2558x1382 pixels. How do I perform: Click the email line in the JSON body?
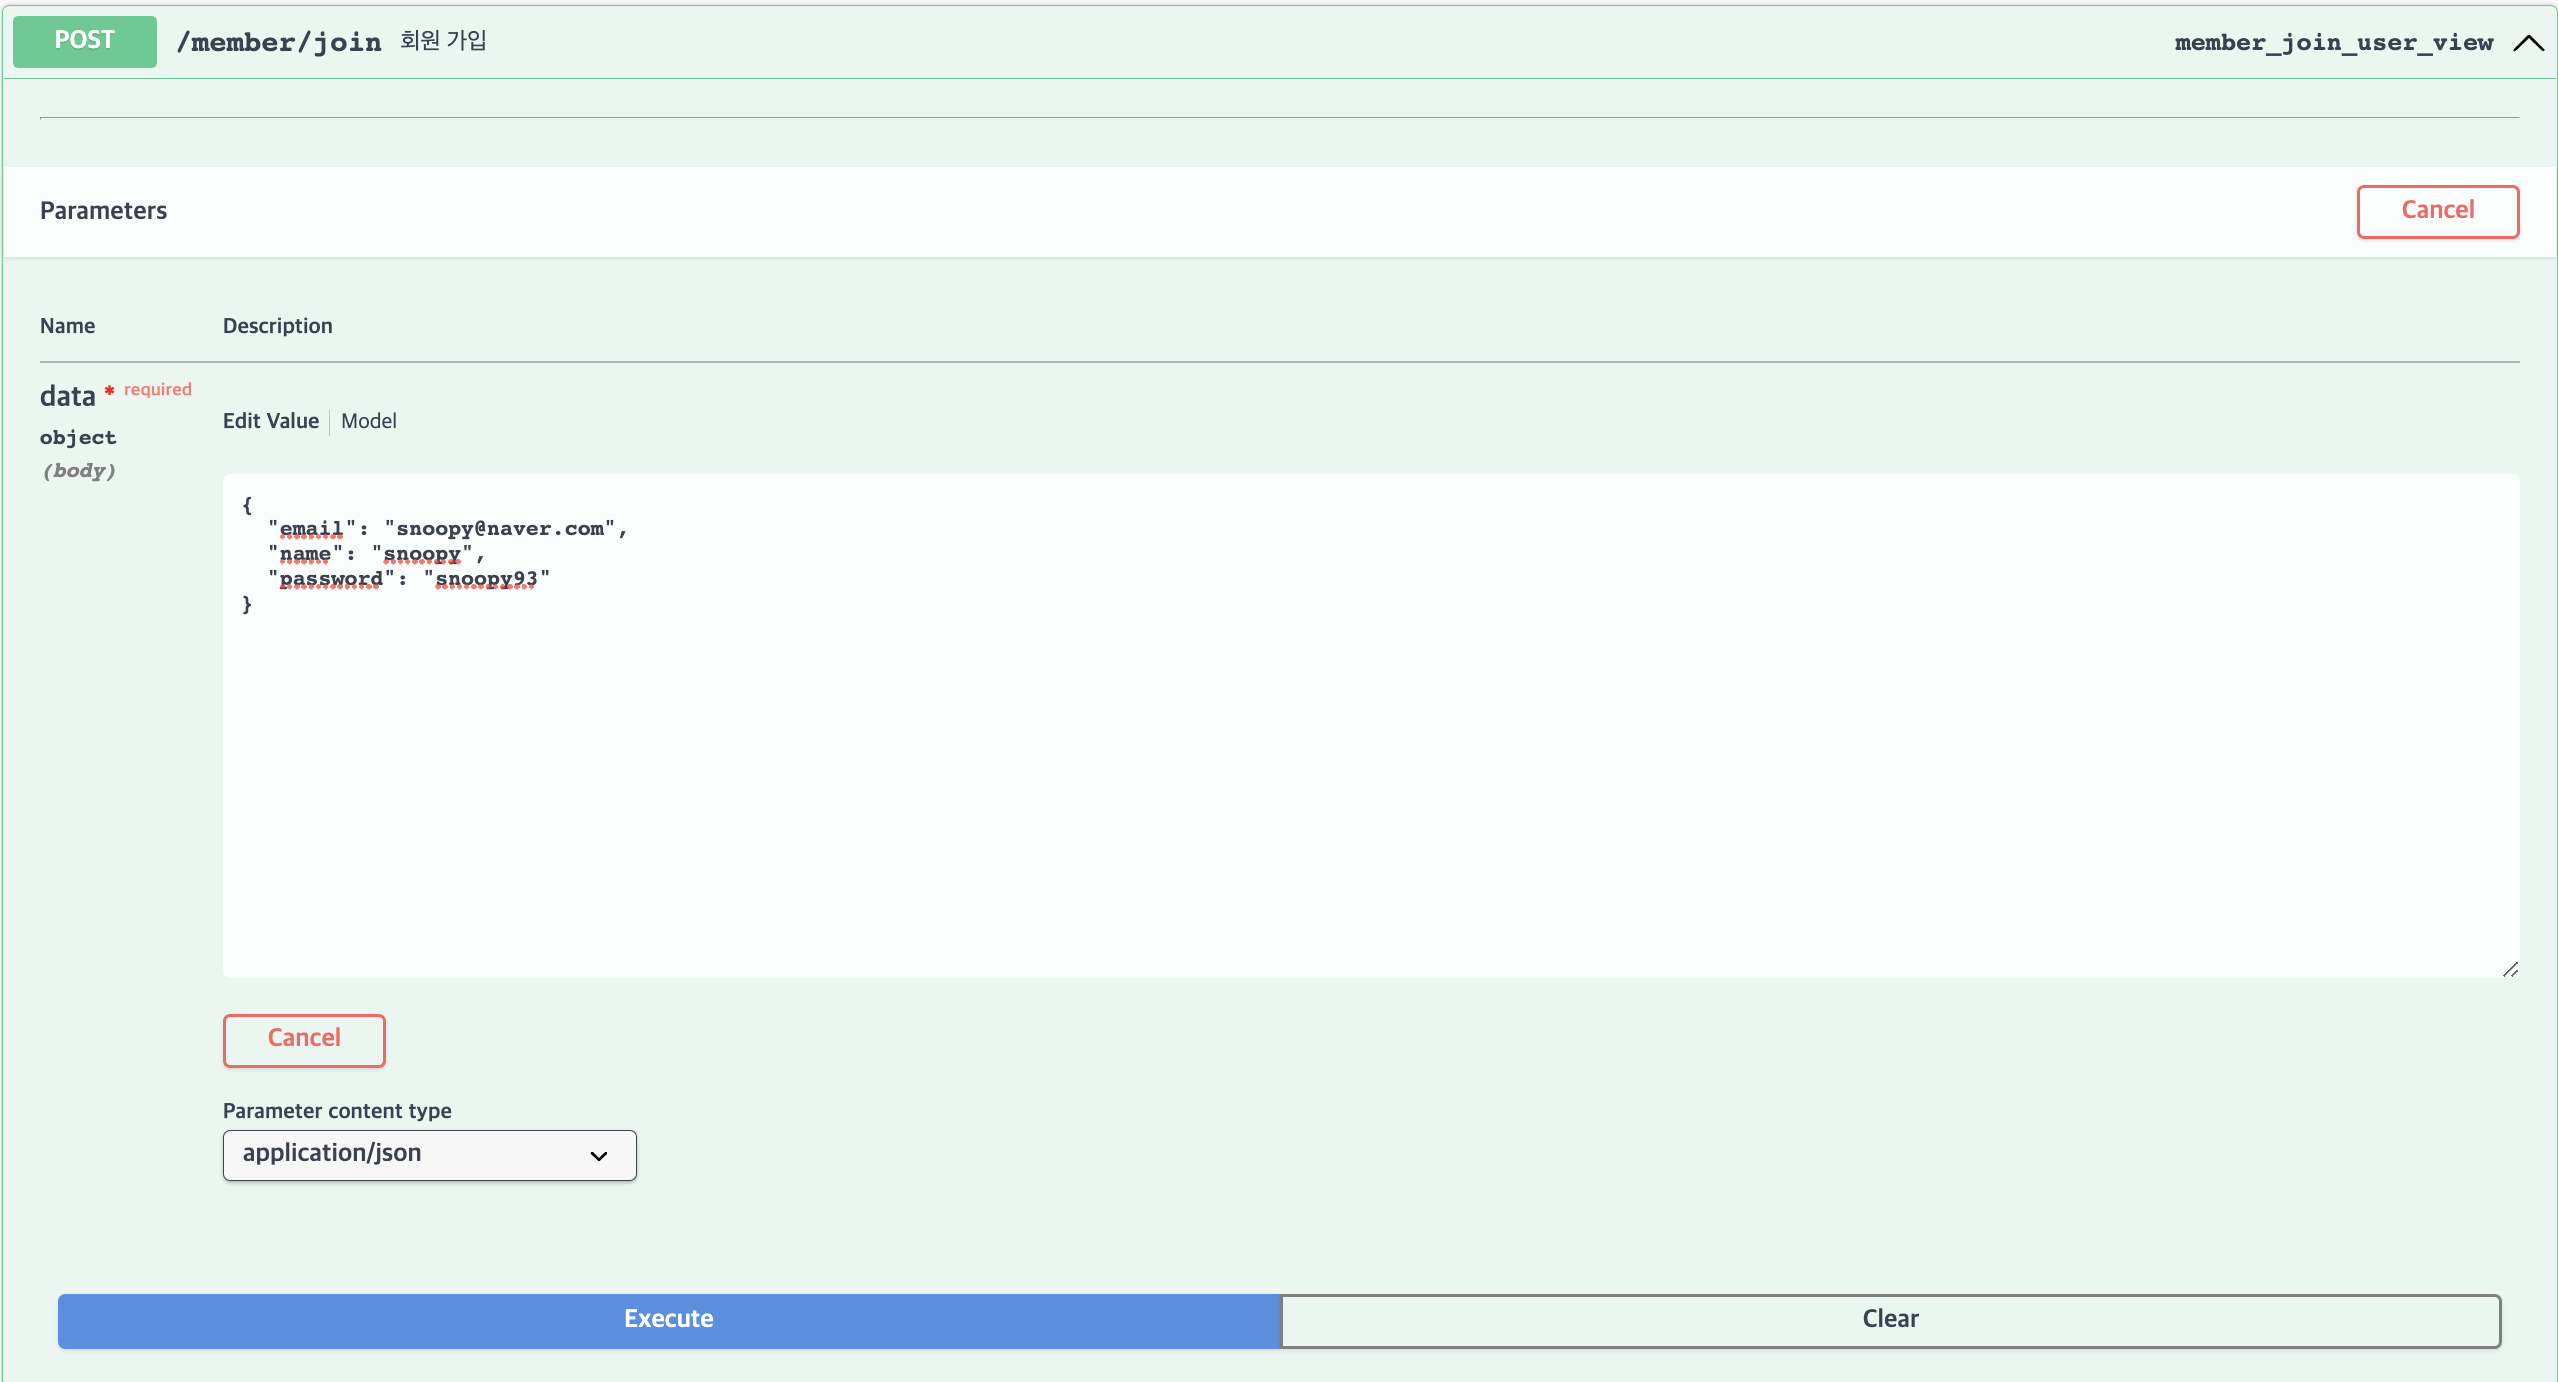(448, 529)
